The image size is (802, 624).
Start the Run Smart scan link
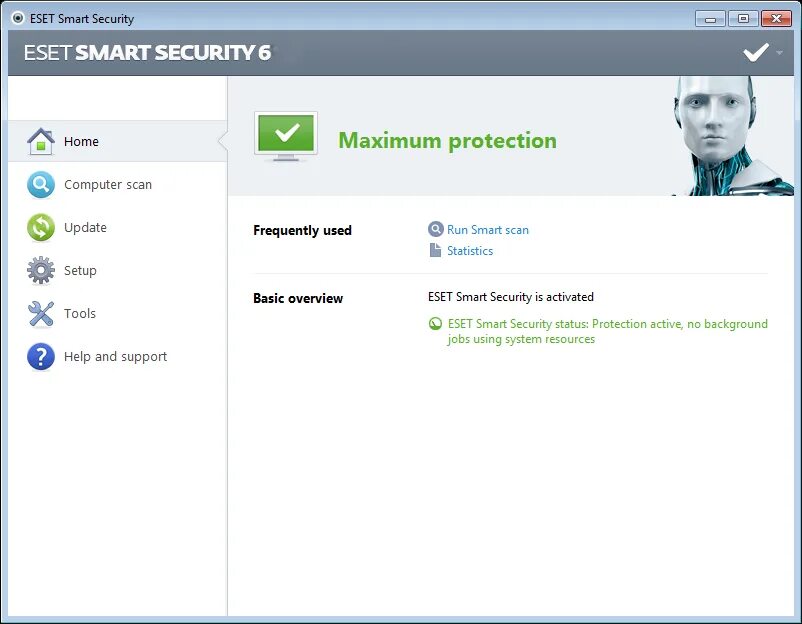pyautogui.click(x=488, y=230)
